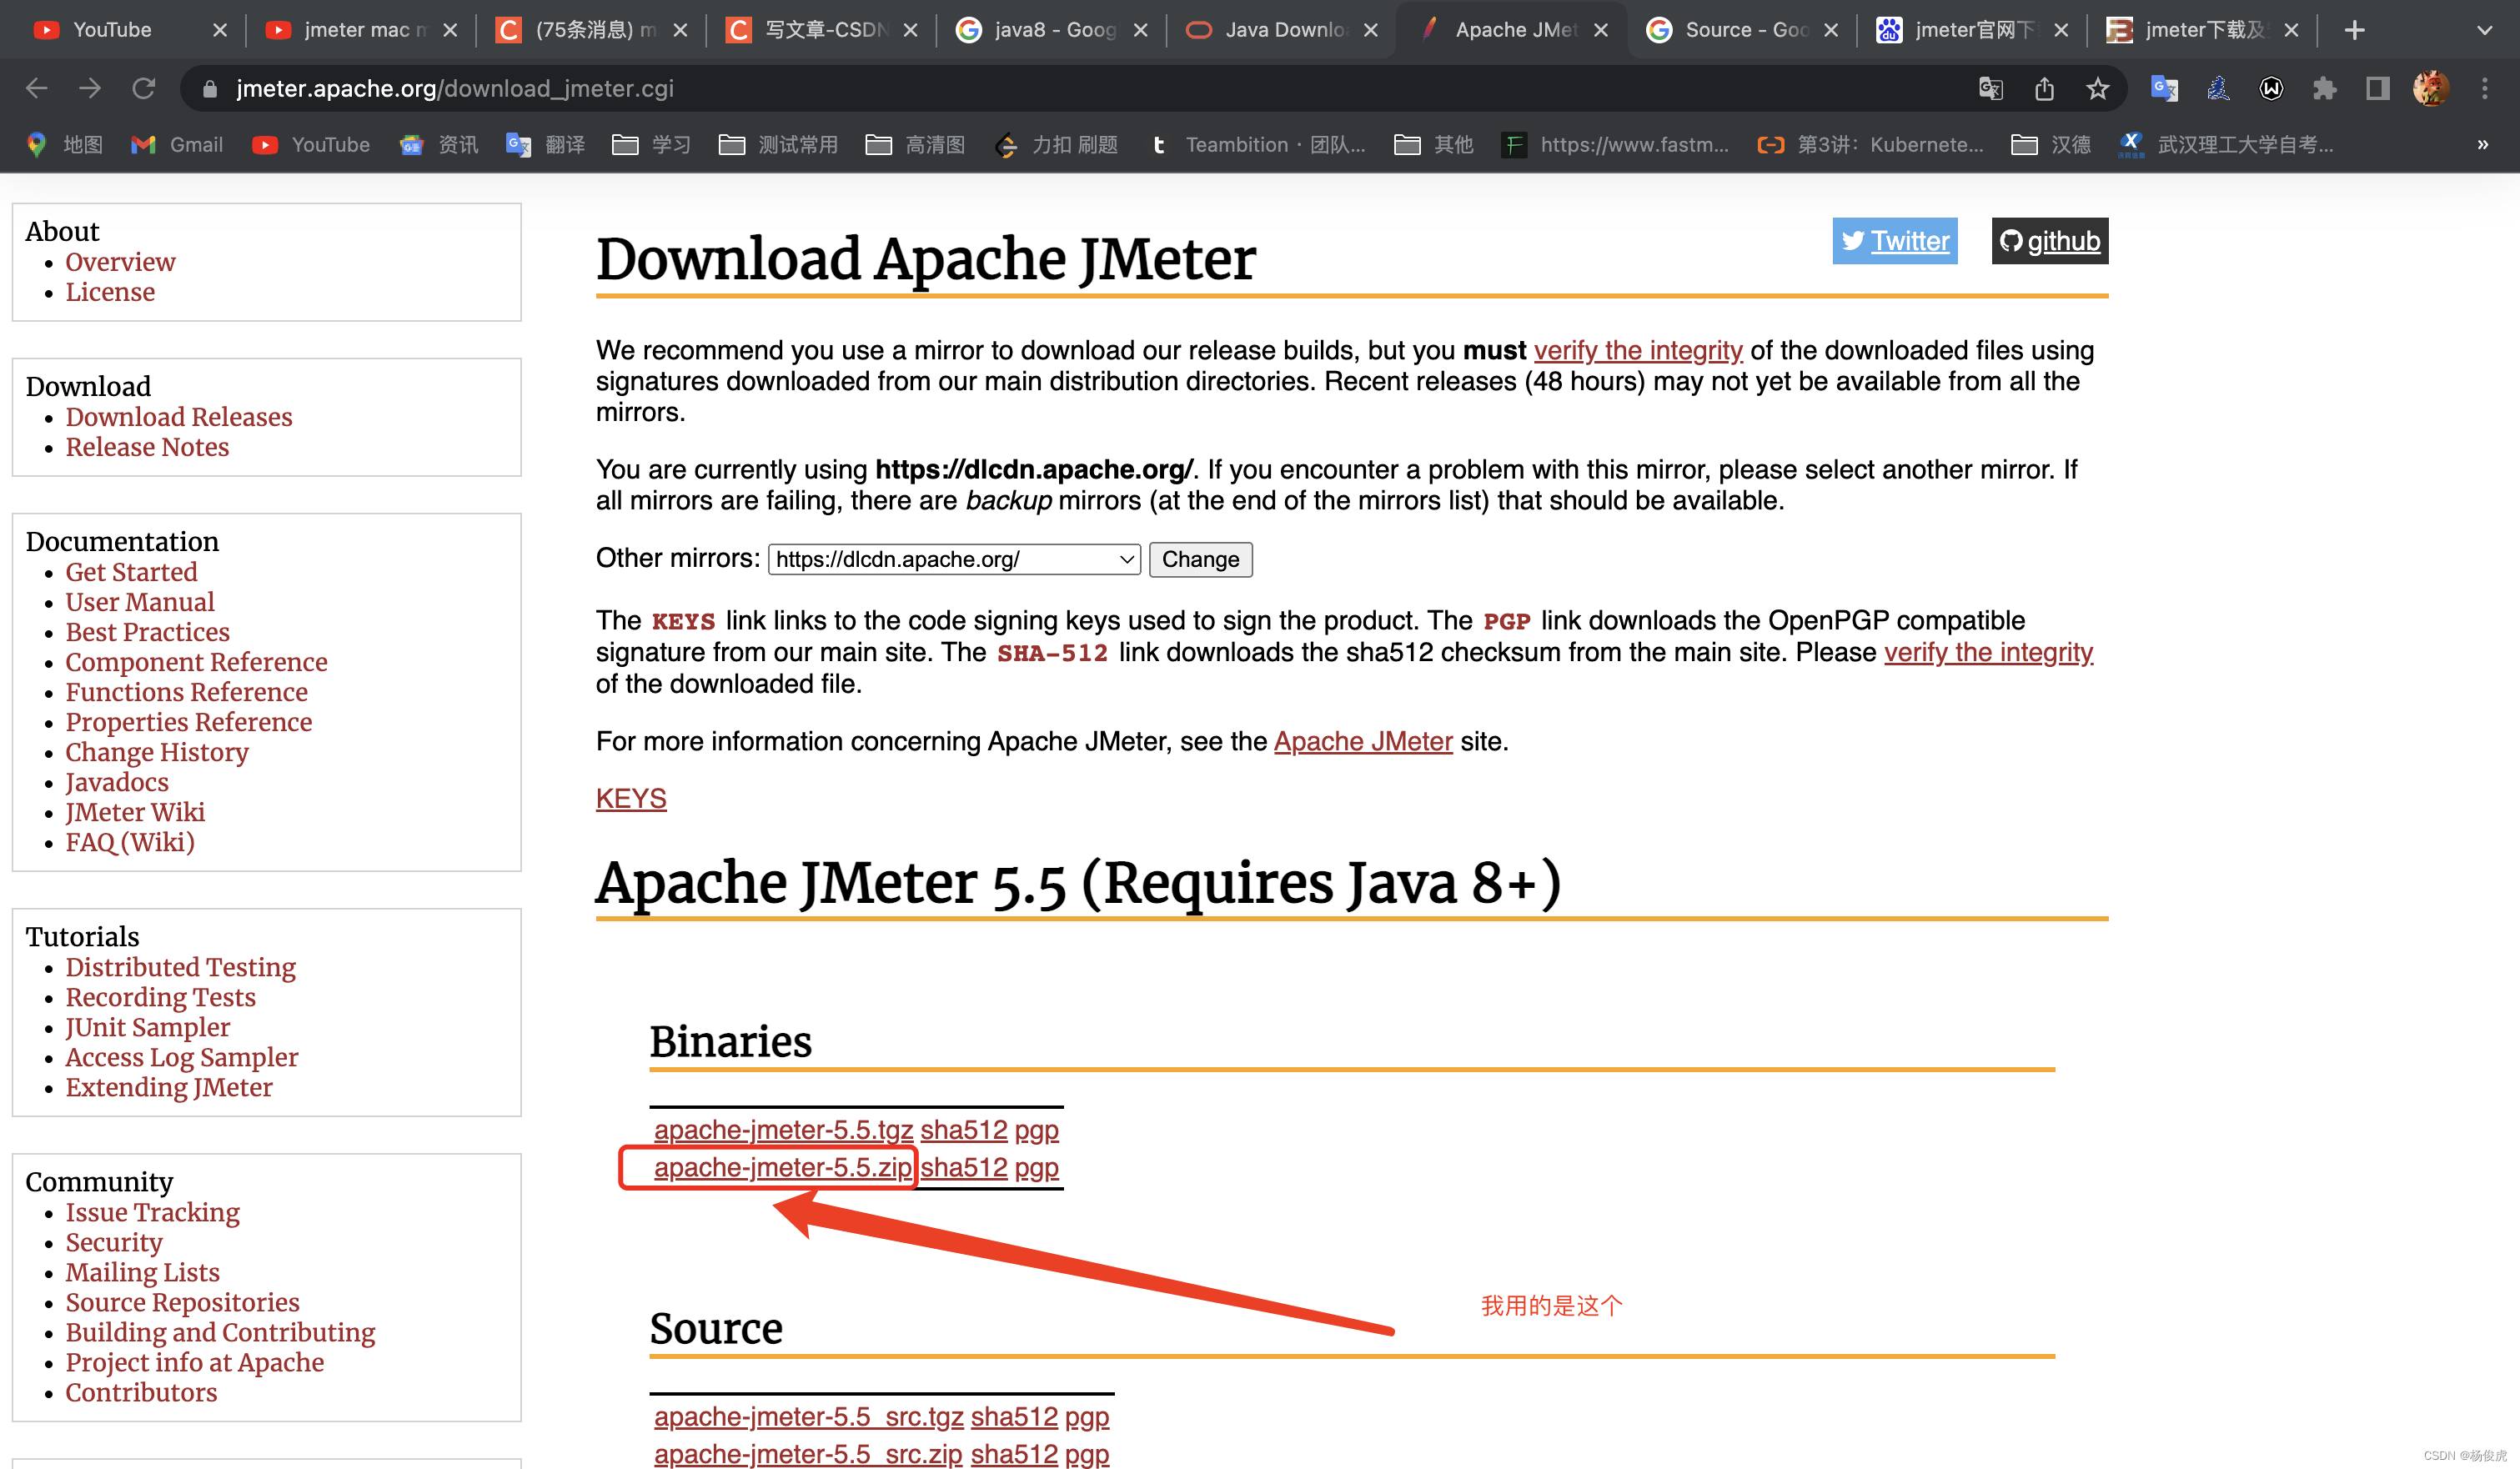Open Issue Tracking in Community
The width and height of the screenshot is (2520, 1469).
pos(152,1212)
